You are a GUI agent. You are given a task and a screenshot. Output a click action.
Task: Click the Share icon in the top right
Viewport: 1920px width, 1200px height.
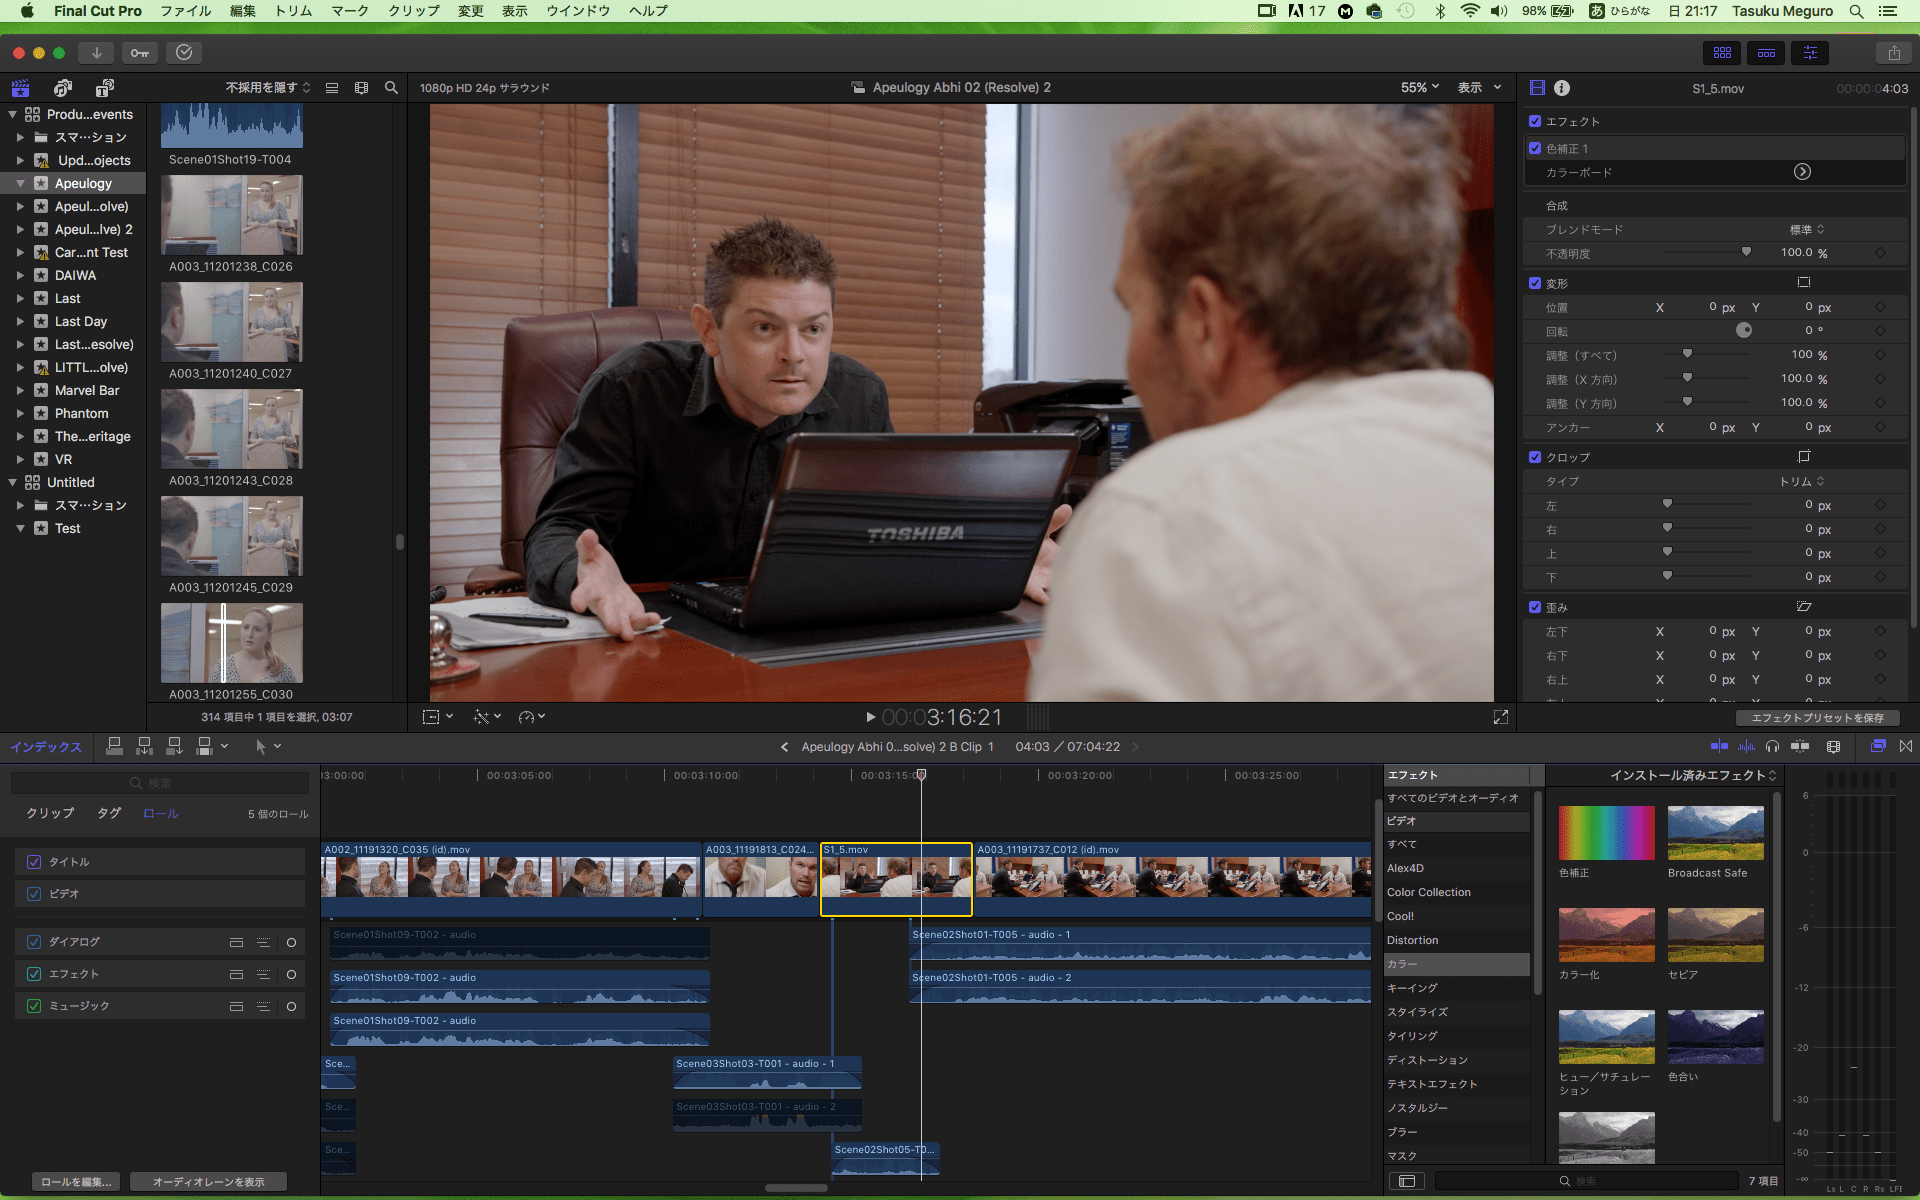click(x=1893, y=52)
